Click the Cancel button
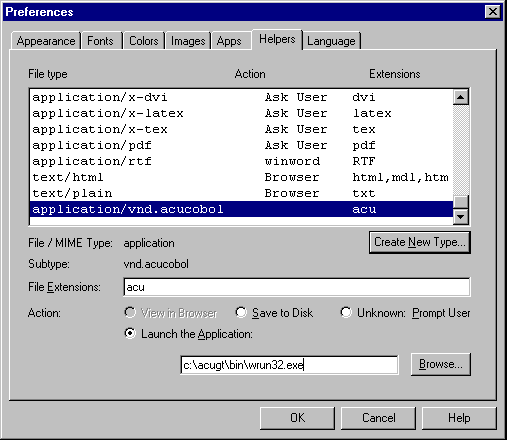Image resolution: width=507 pixels, height=440 pixels. 378,418
